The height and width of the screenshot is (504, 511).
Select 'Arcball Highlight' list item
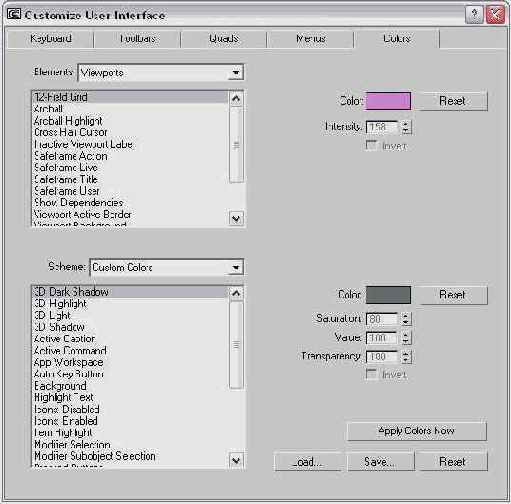coord(130,120)
